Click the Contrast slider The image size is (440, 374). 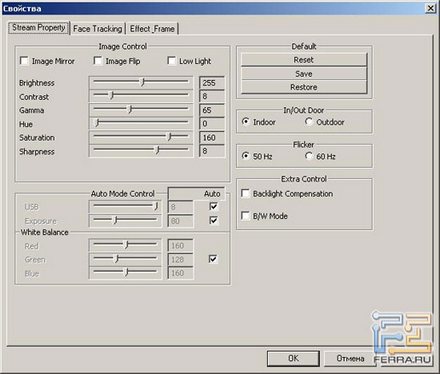click(141, 96)
